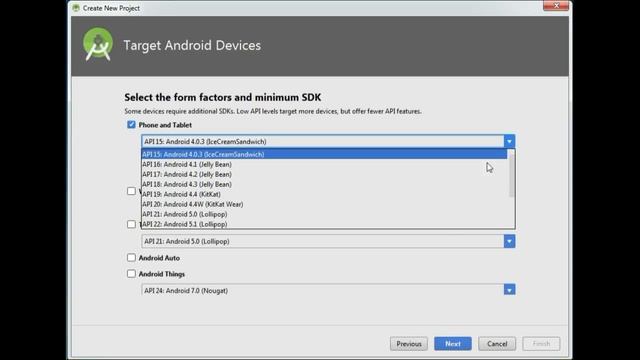The width and height of the screenshot is (640, 360).
Task: Select API 16: Android 4.1 (Jelly Bean)
Action: tap(324, 164)
